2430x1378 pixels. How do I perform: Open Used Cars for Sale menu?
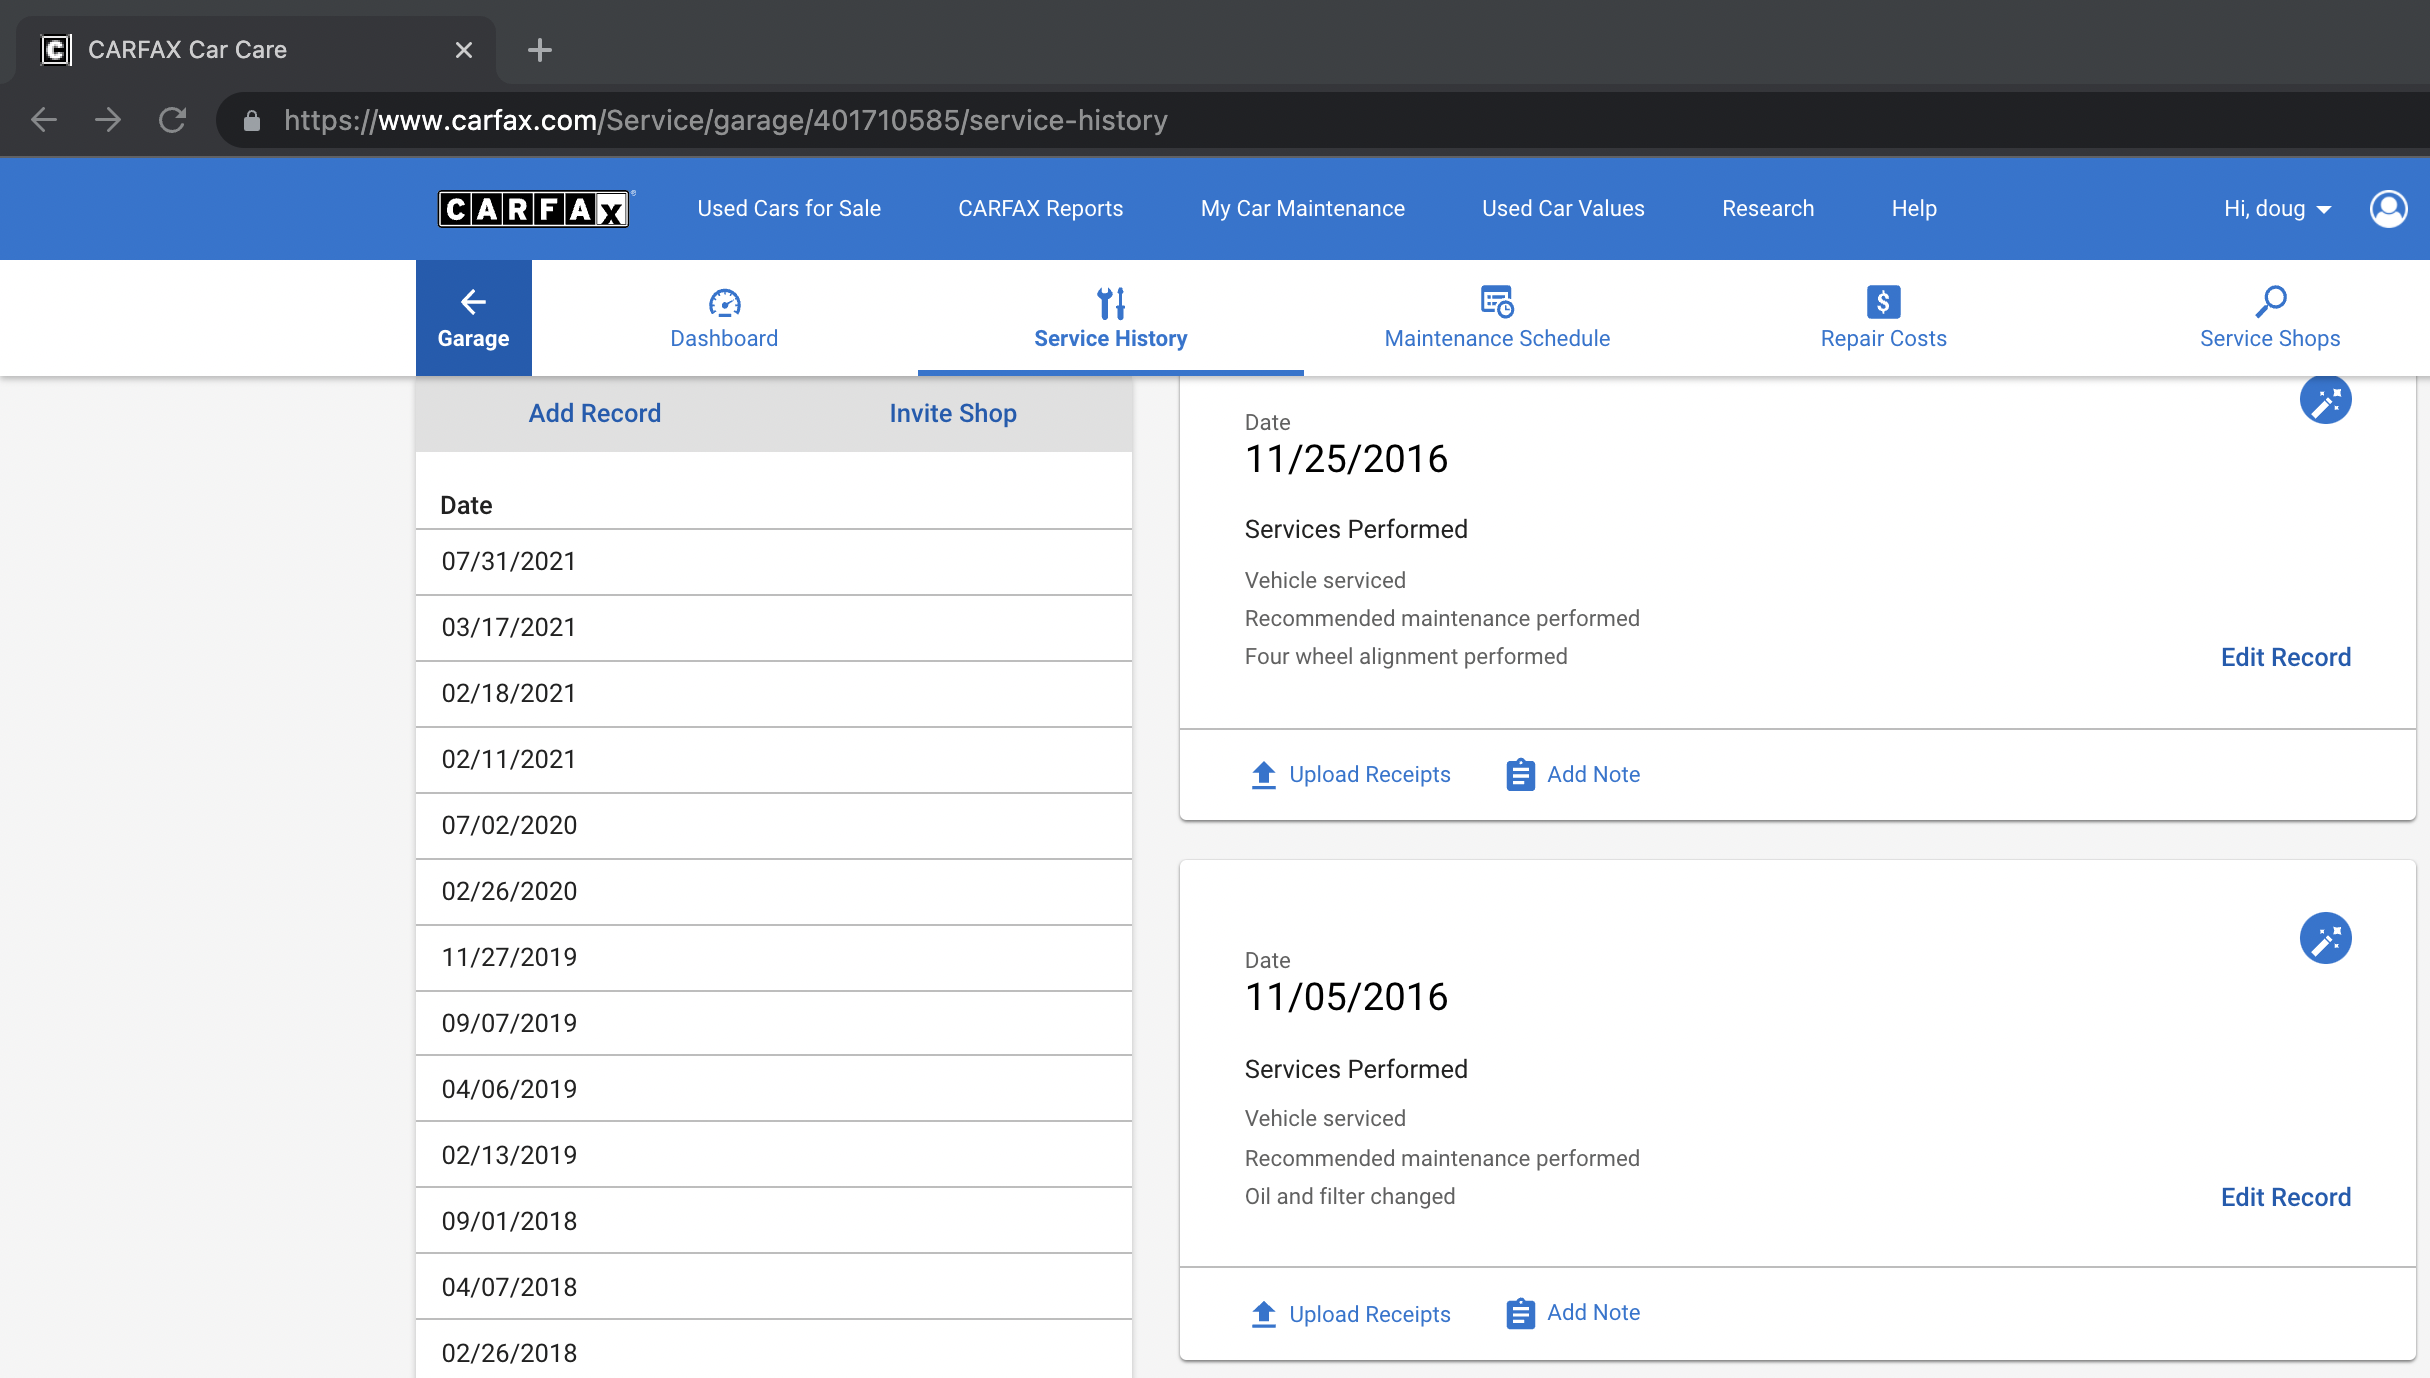[x=789, y=209]
